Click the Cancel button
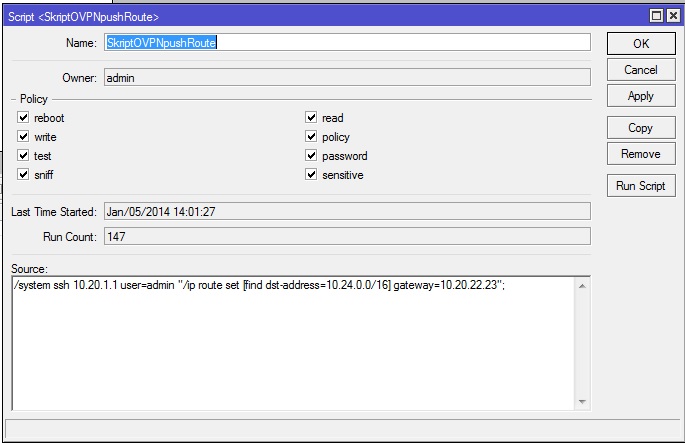685x443 pixels. point(641,70)
